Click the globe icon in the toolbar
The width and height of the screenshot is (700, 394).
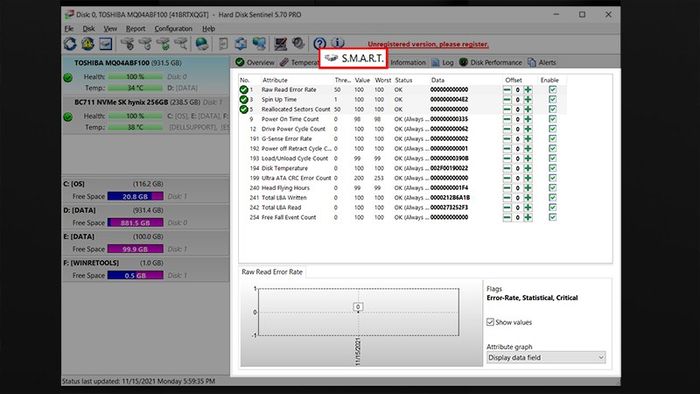(202, 44)
